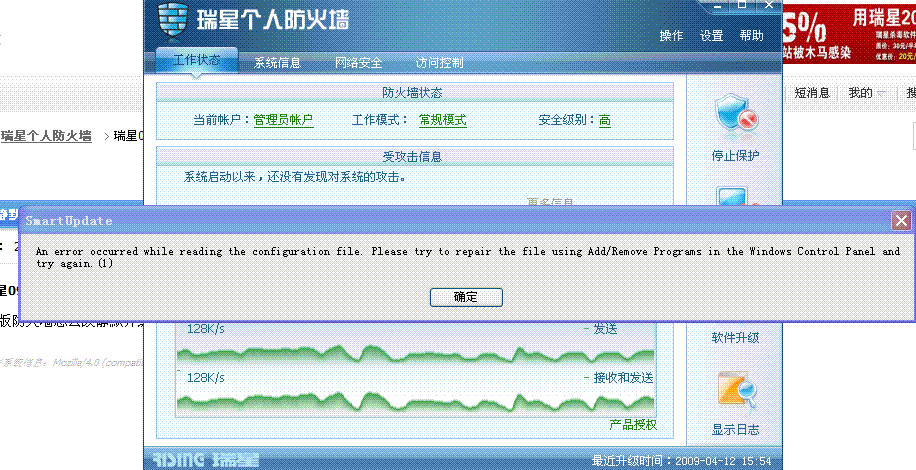
Task: Click 瑞星个人防火墙 breadcrumb link on the web page
Action: coord(46,137)
